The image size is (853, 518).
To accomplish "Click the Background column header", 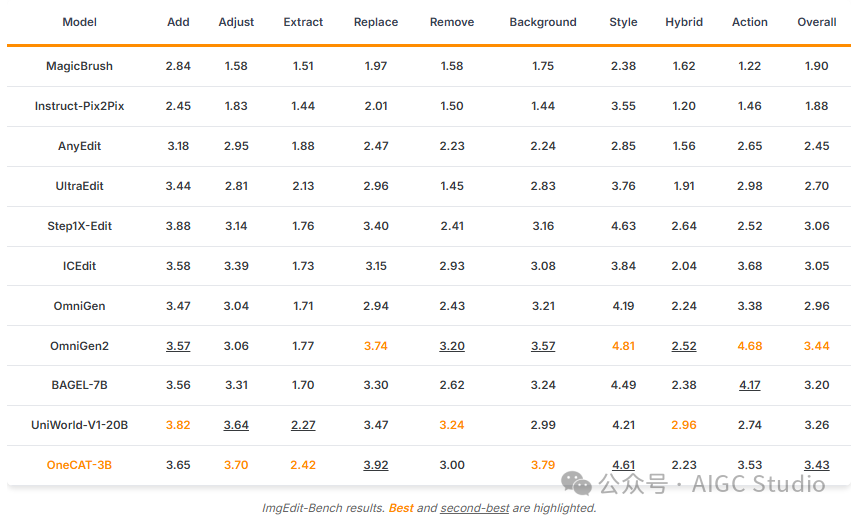I will [543, 22].
